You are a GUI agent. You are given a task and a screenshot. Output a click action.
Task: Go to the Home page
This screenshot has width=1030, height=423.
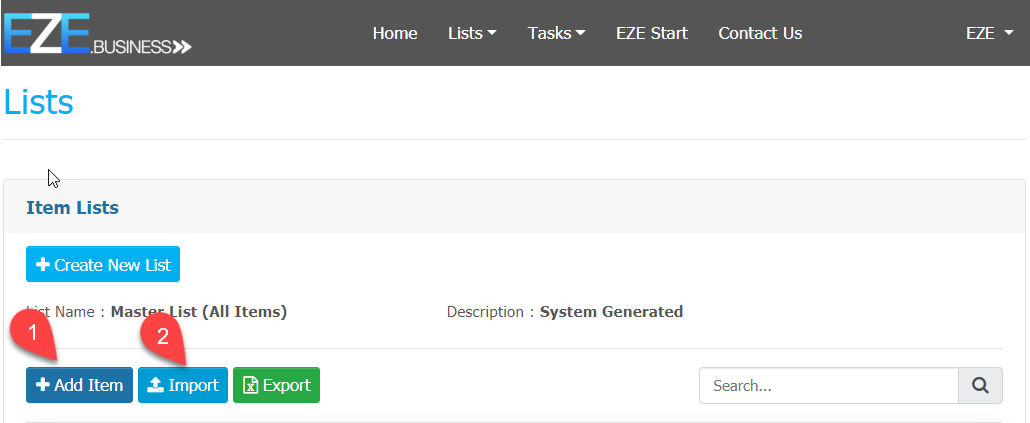[395, 33]
